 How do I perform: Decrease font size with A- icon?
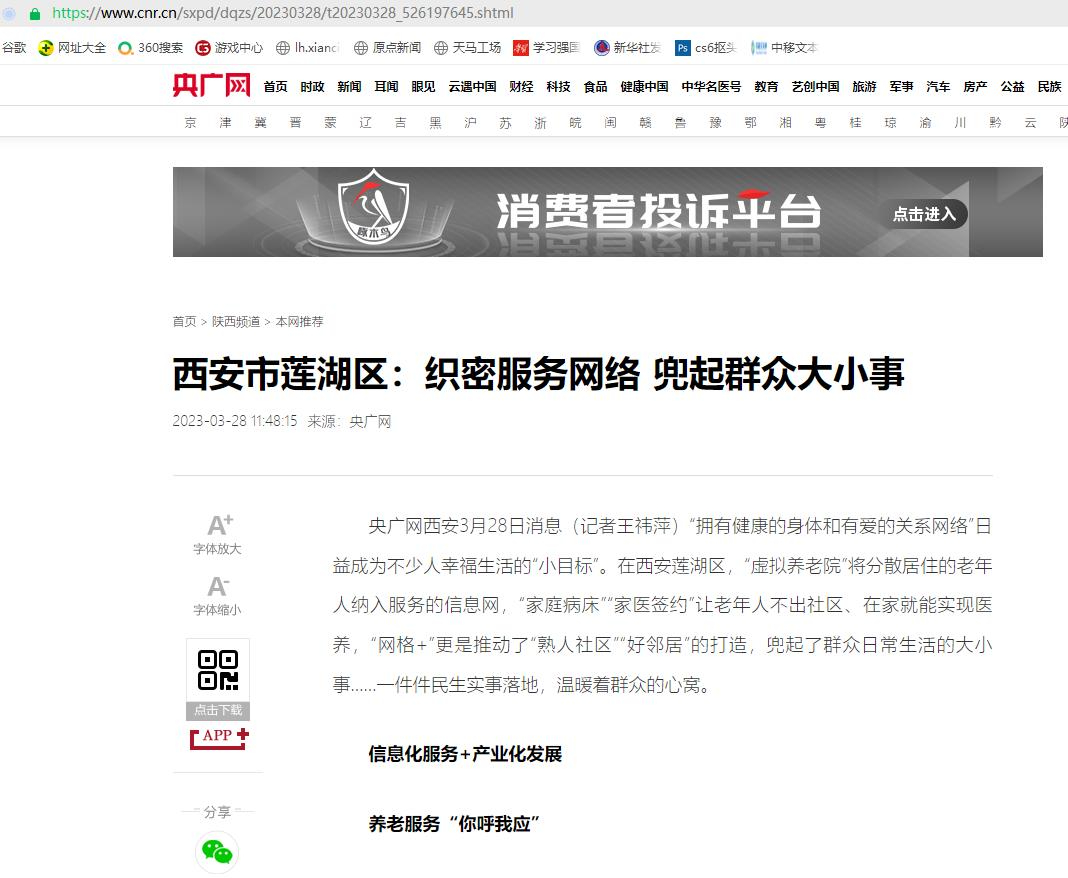[218, 587]
